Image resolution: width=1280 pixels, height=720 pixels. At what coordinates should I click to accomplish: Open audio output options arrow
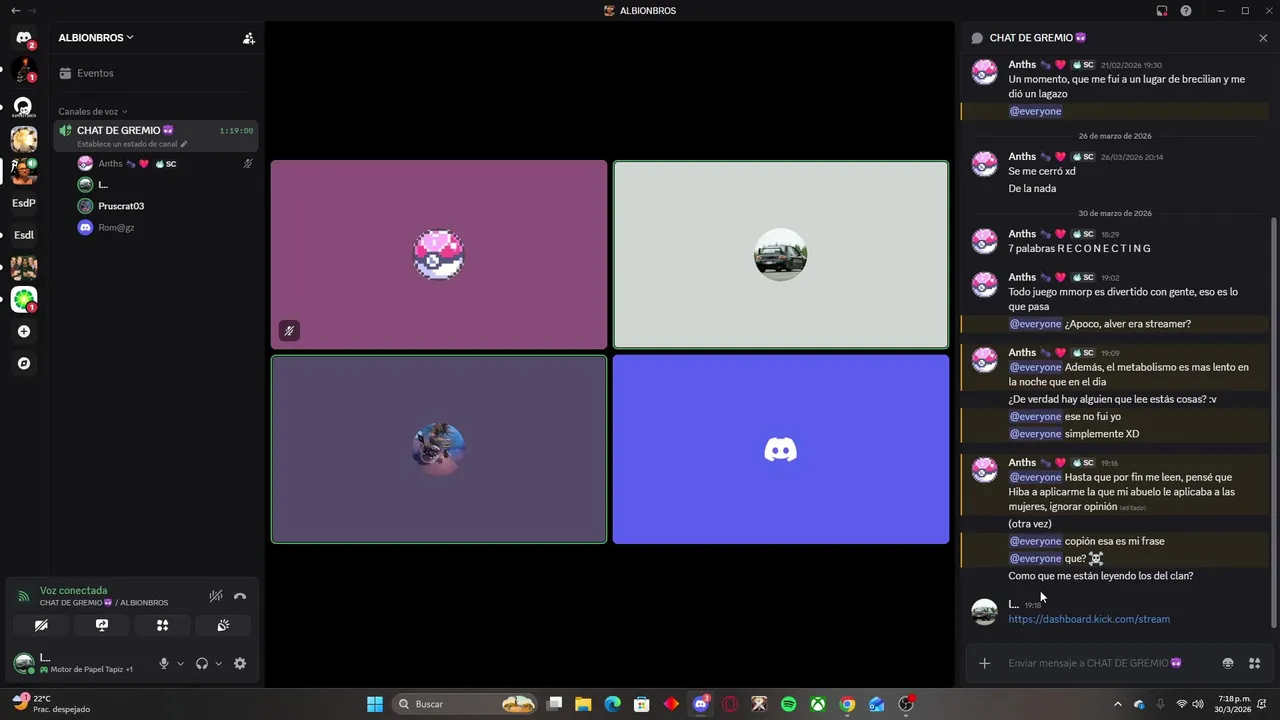coord(218,664)
